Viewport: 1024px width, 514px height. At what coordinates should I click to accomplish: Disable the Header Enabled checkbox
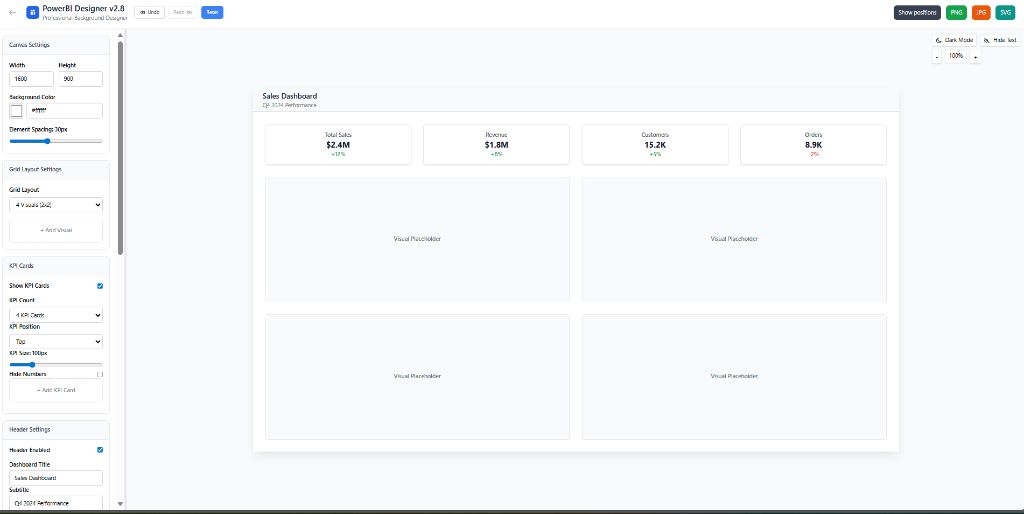point(99,450)
